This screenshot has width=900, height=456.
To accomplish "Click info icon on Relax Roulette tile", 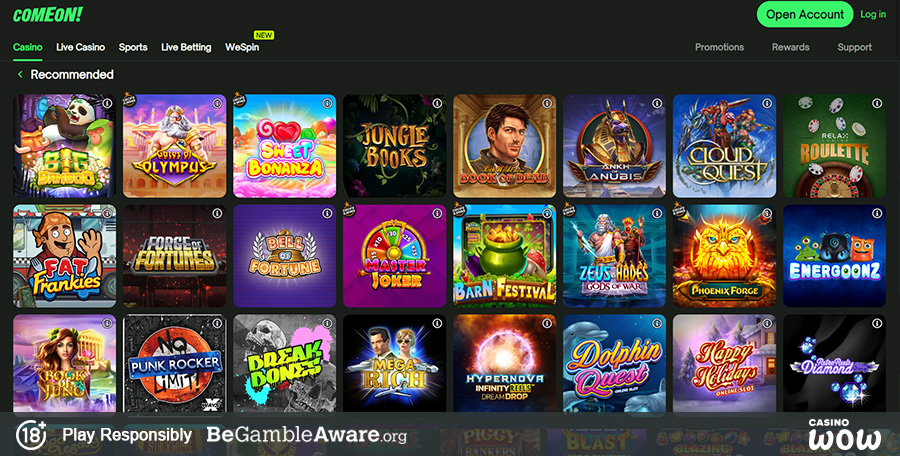I will pos(877,103).
